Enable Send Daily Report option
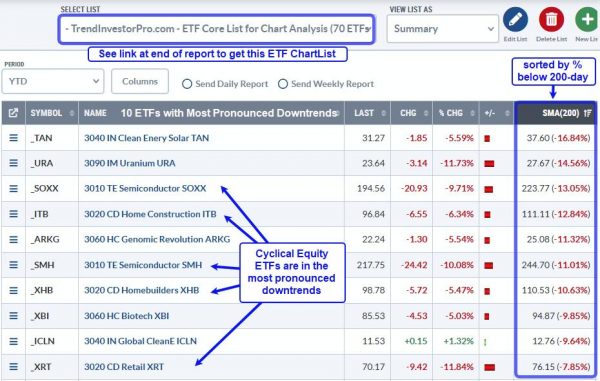This screenshot has width=600, height=381. coord(187,84)
